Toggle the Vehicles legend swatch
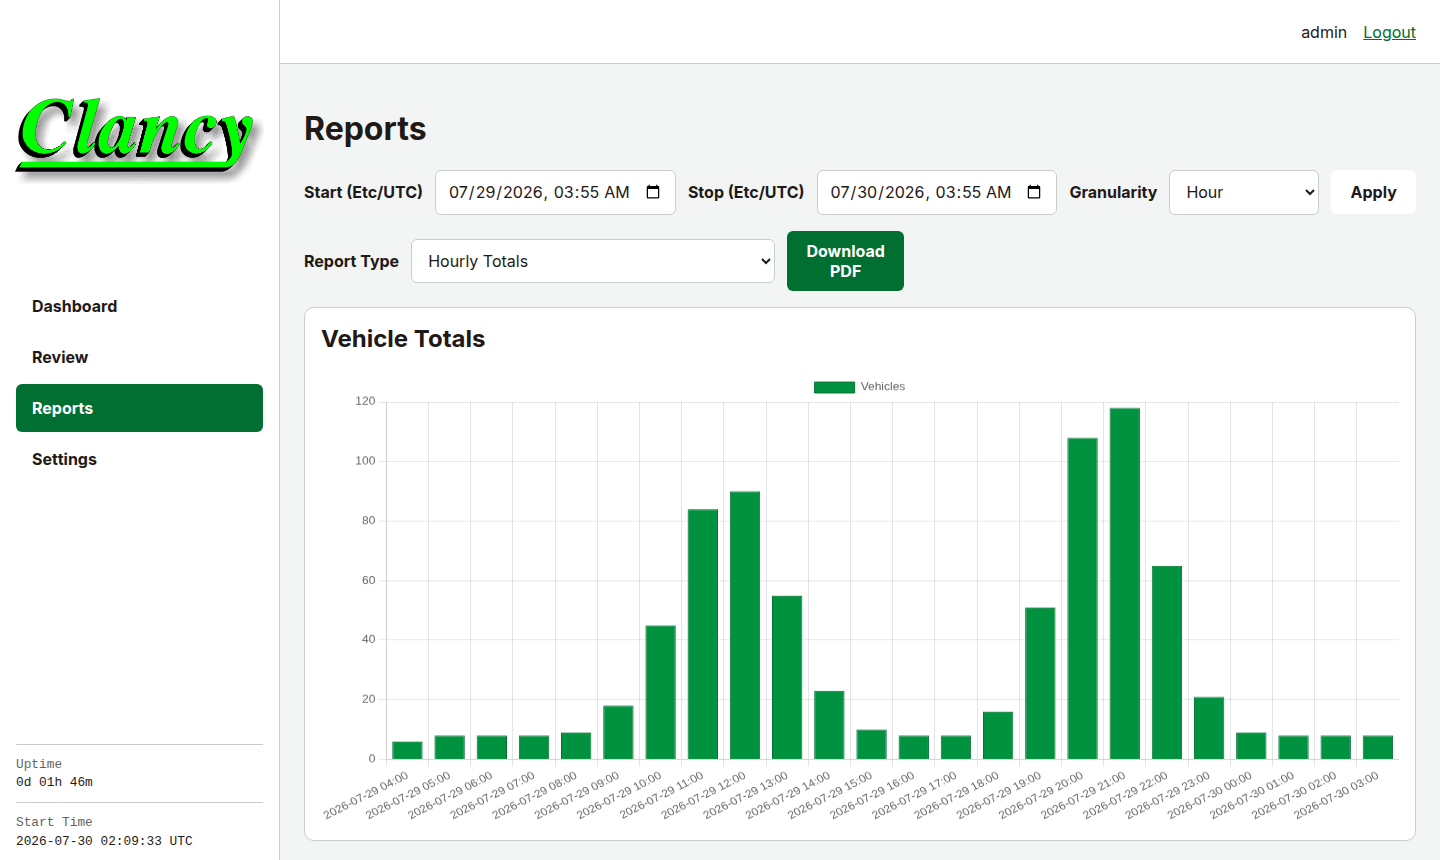 834,387
